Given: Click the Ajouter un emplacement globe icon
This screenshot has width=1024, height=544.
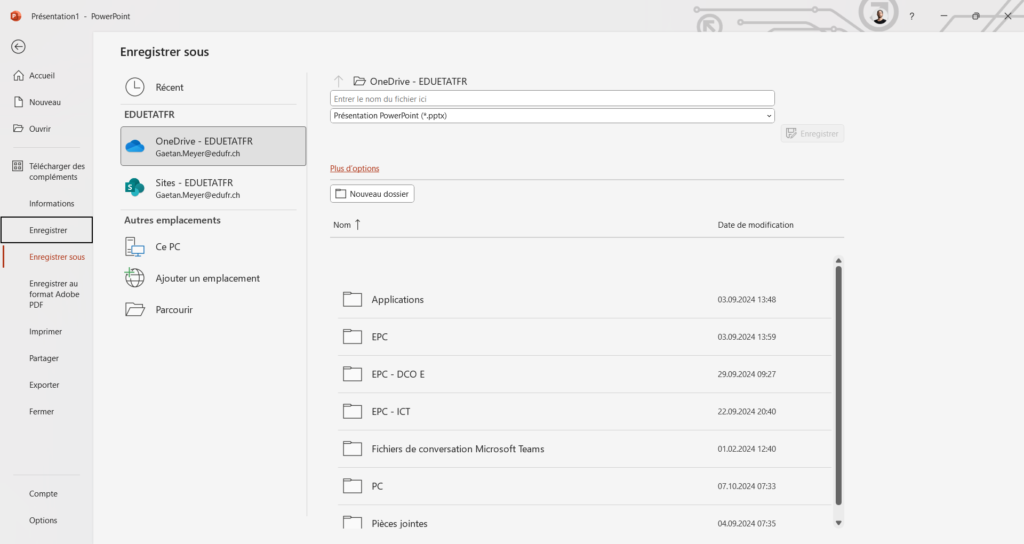Looking at the screenshot, I should point(135,278).
